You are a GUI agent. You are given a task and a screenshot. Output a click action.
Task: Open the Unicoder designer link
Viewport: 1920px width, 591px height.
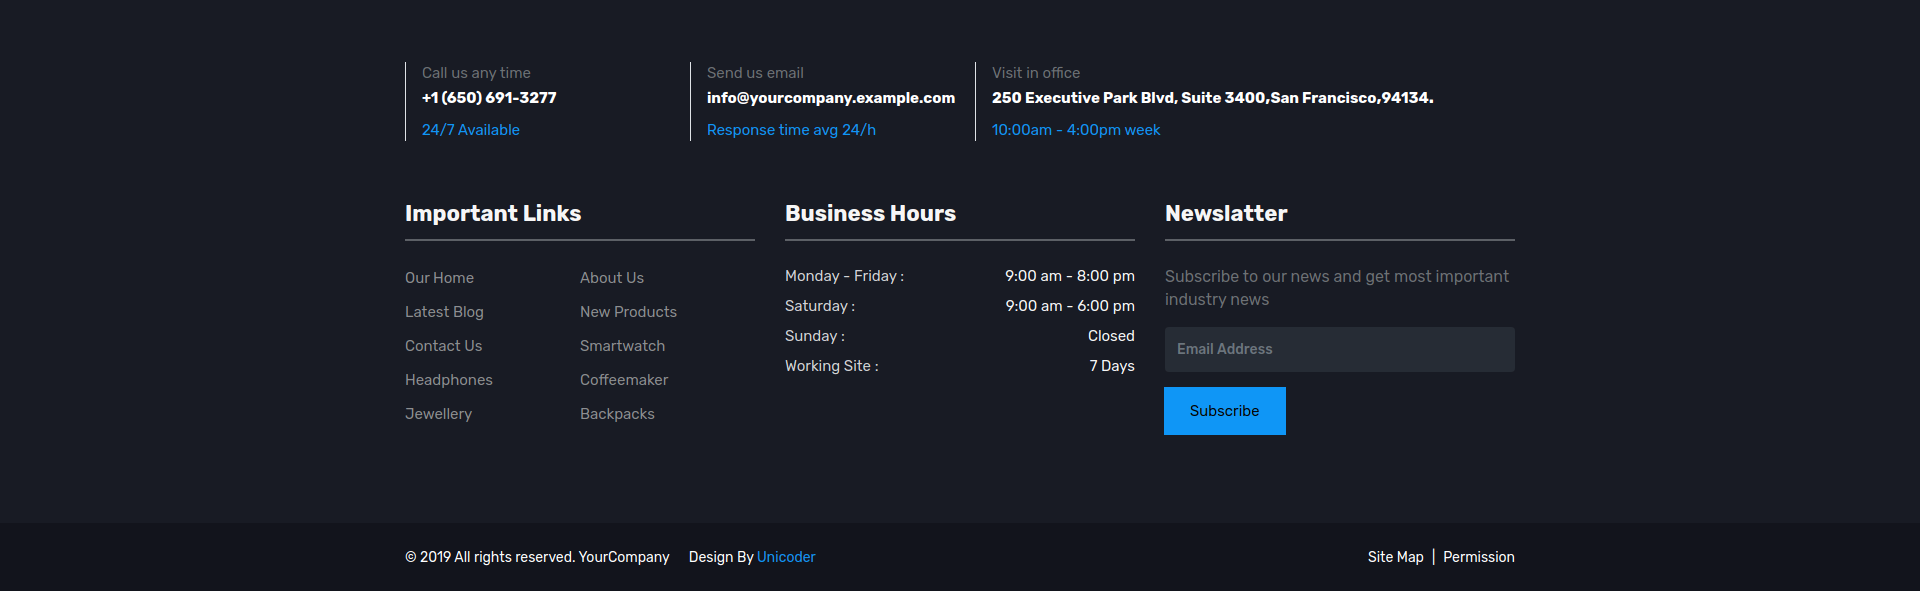click(x=786, y=557)
